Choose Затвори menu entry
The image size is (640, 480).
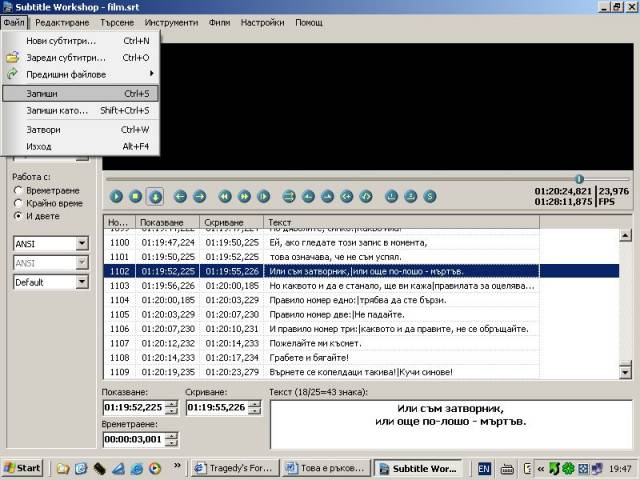pyautogui.click(x=80, y=130)
